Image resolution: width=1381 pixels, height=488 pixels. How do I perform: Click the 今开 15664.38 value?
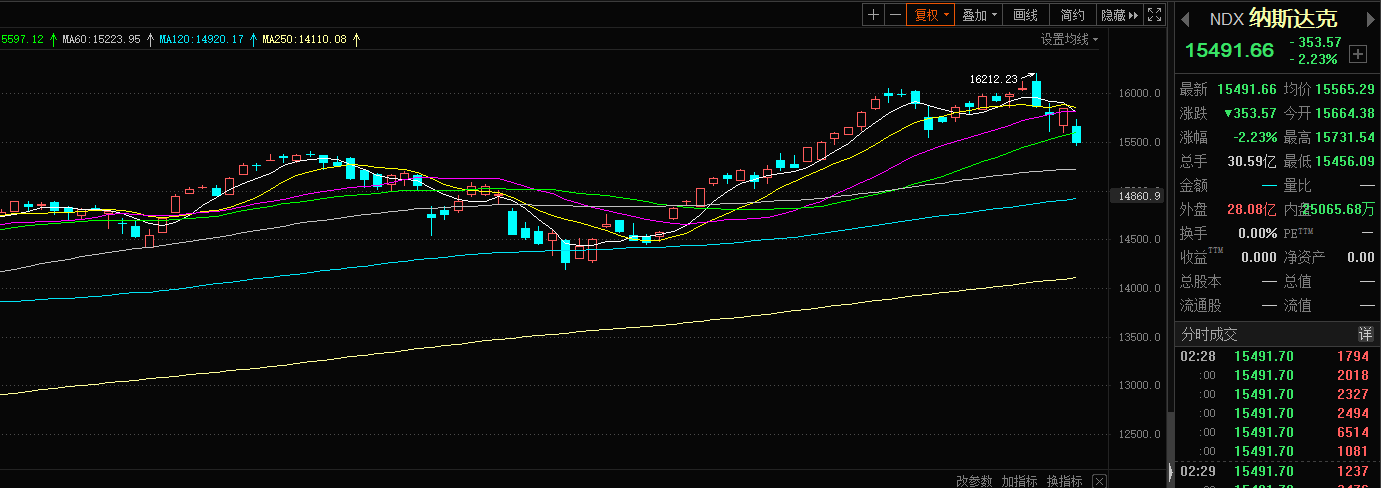[1345, 113]
